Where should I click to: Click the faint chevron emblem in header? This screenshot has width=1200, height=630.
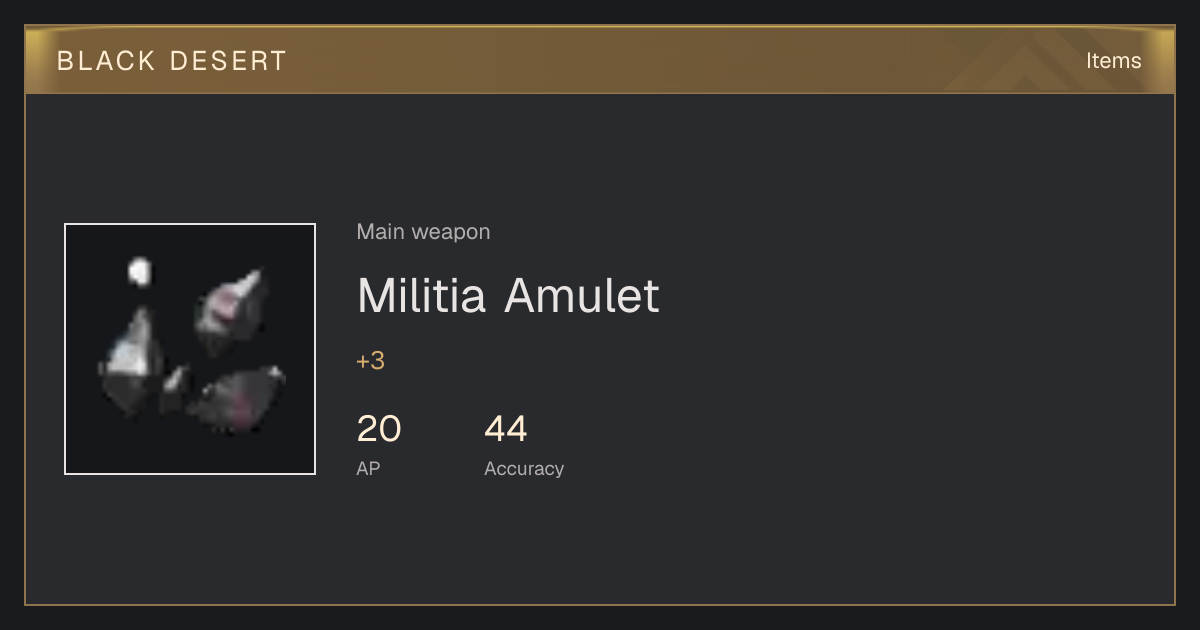[x=1040, y=62]
